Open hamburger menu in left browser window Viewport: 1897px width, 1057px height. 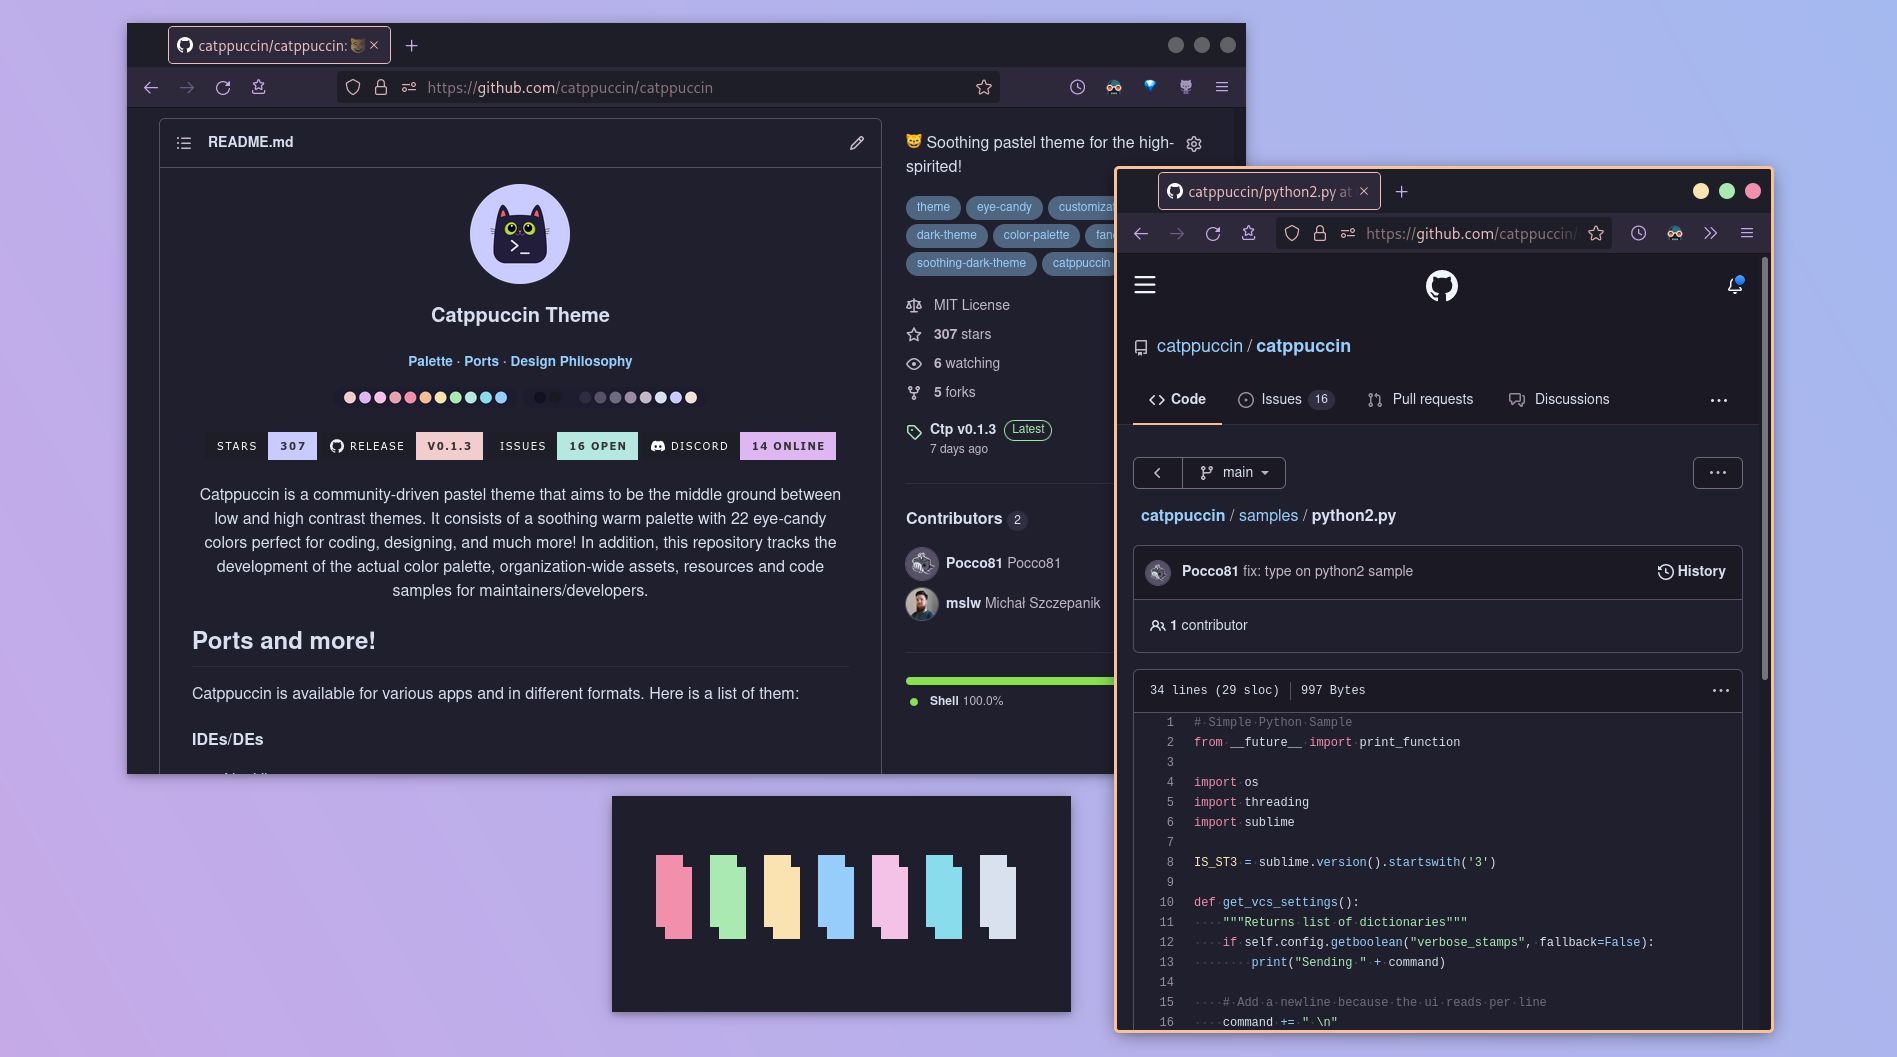[x=1222, y=87]
